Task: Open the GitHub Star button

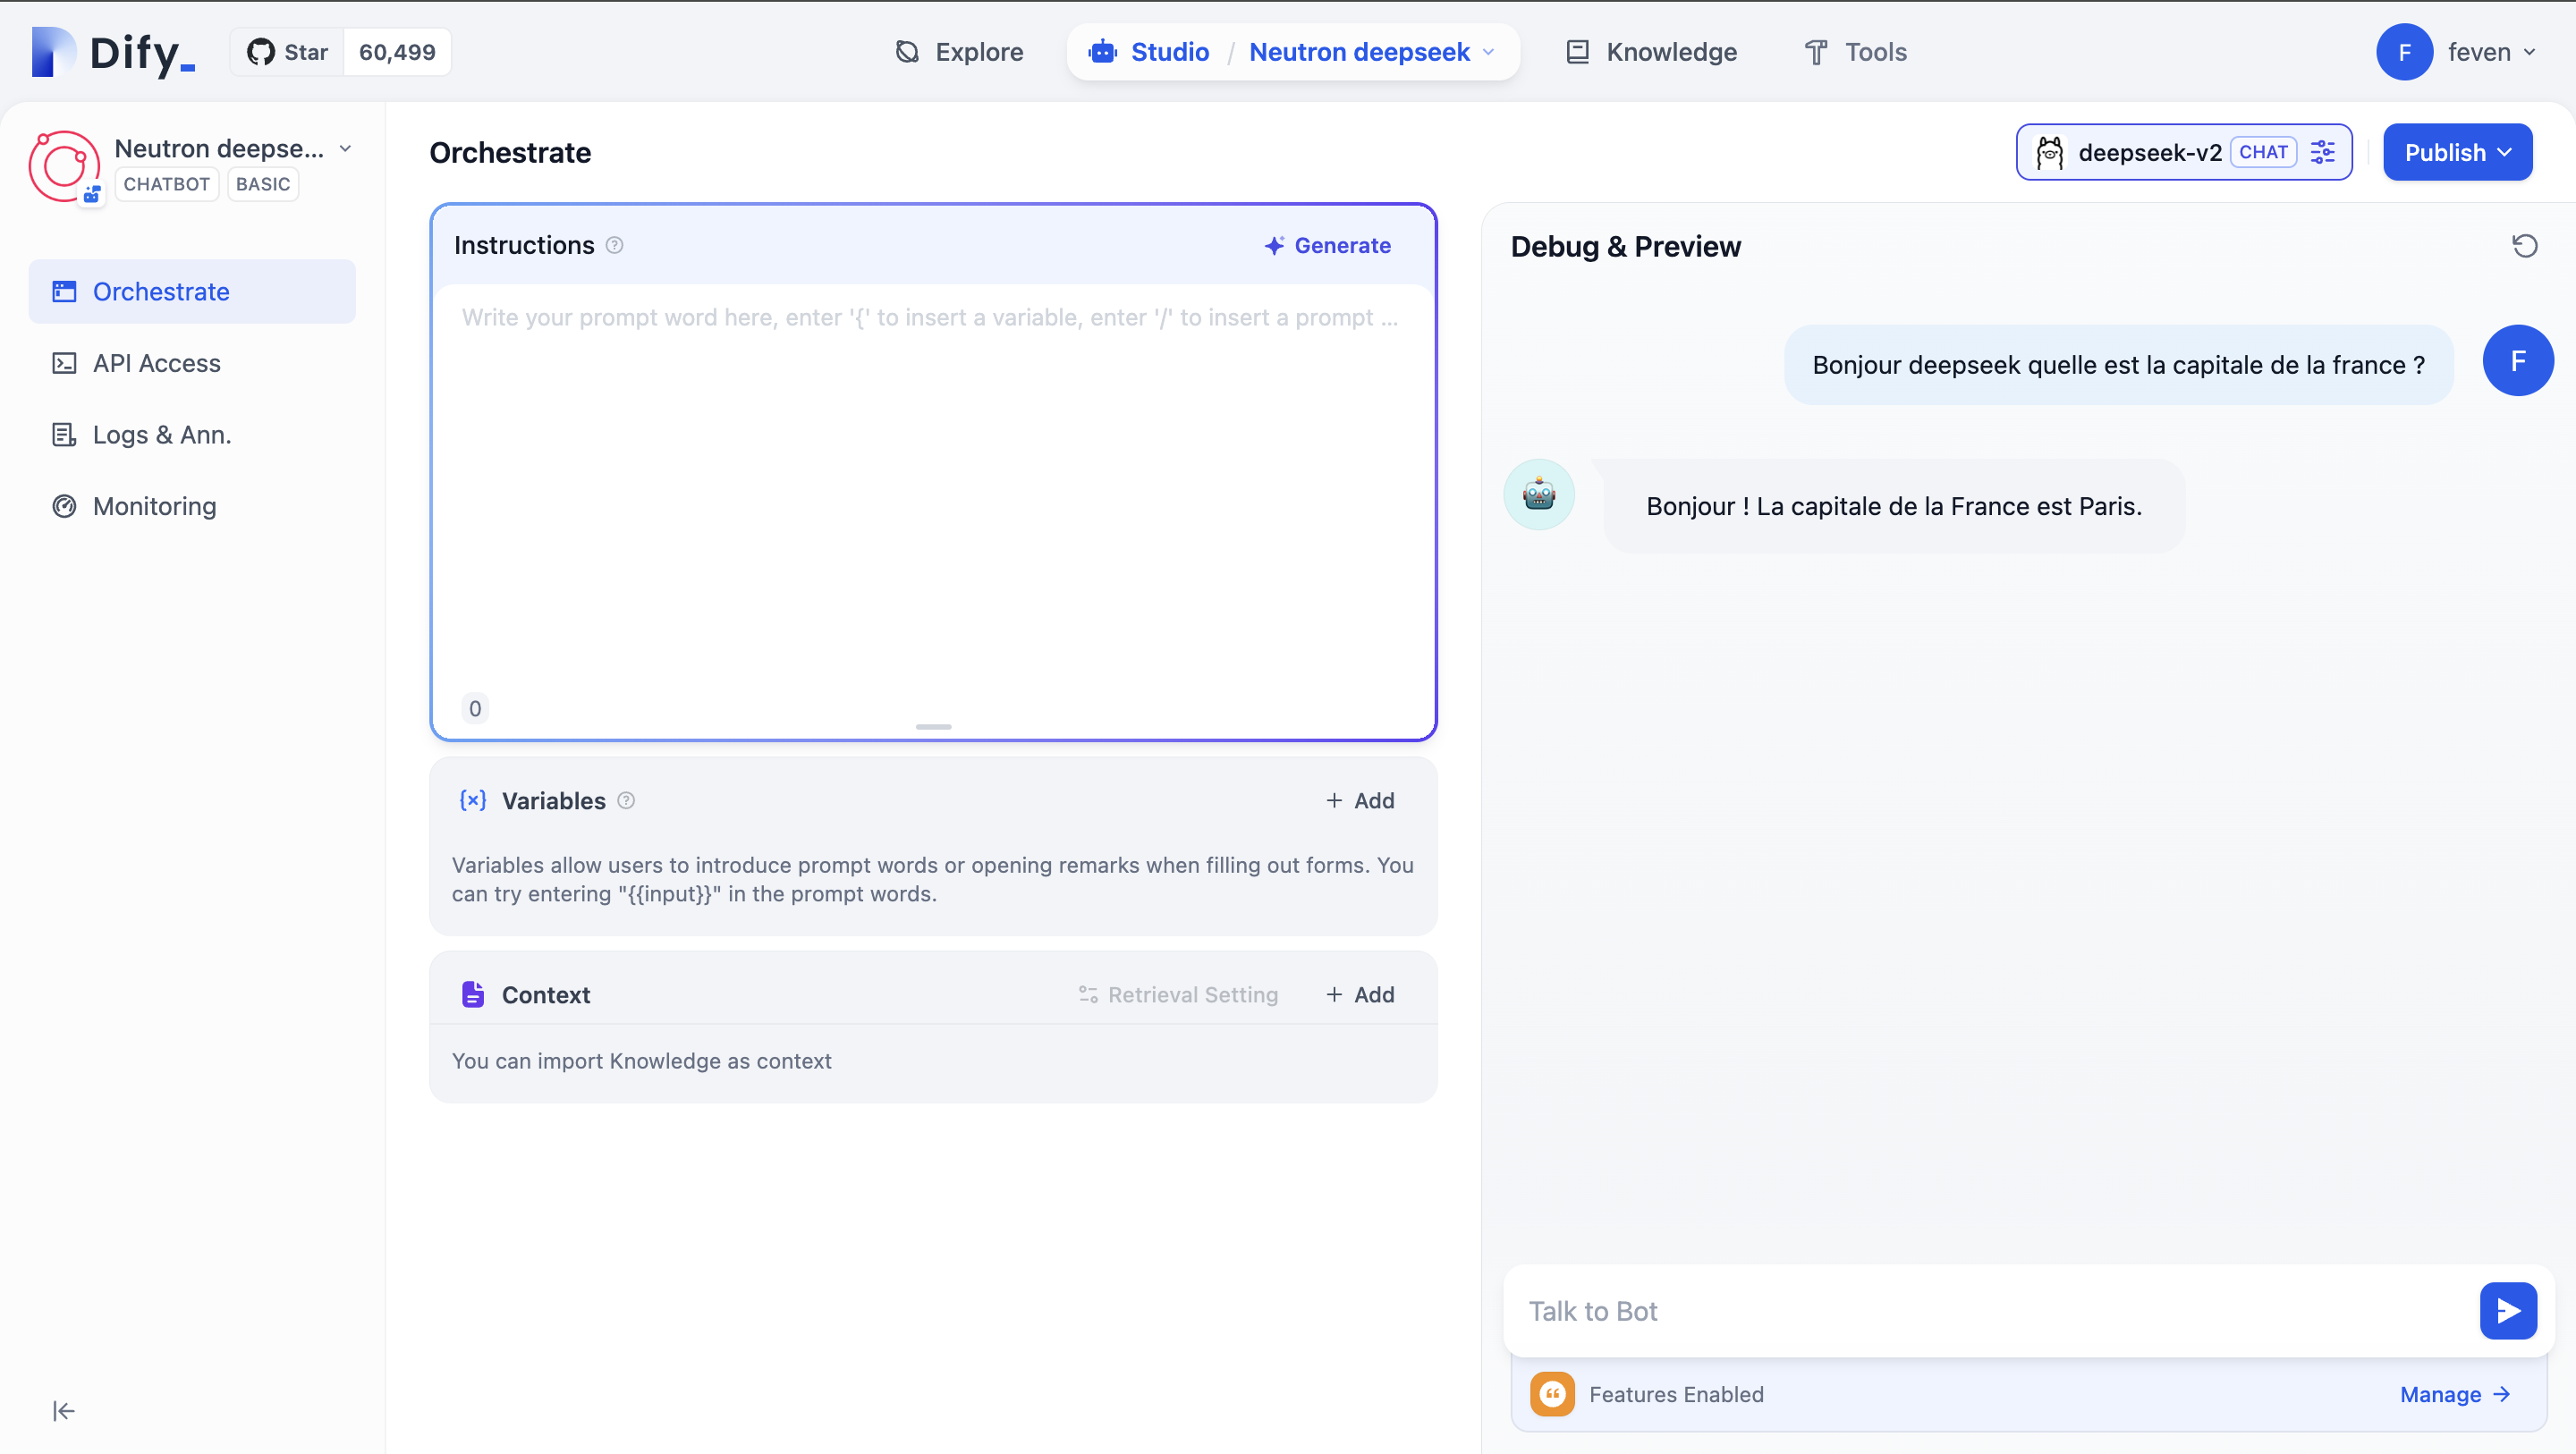Action: [288, 52]
